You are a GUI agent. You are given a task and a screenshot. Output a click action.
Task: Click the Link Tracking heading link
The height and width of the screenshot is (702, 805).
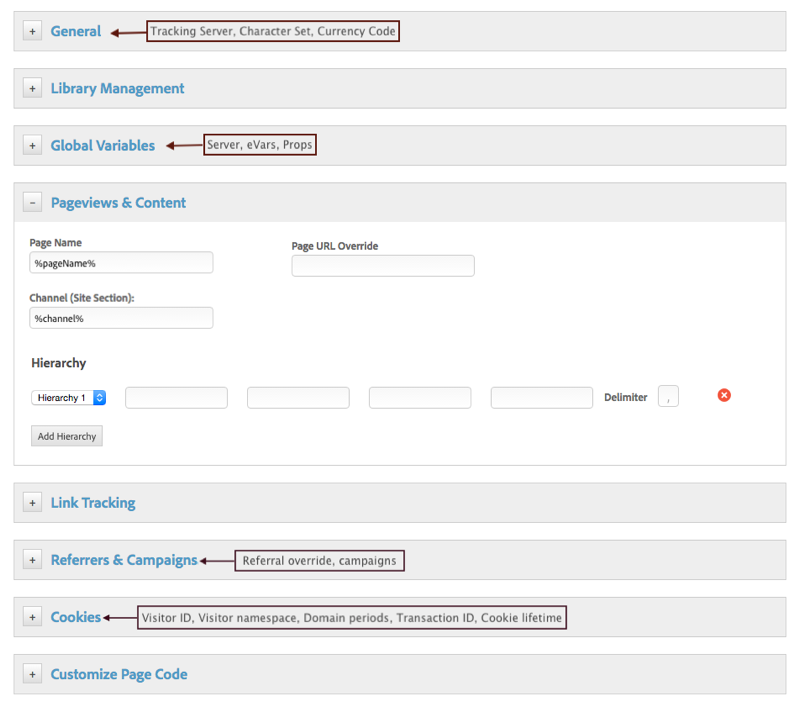(92, 502)
